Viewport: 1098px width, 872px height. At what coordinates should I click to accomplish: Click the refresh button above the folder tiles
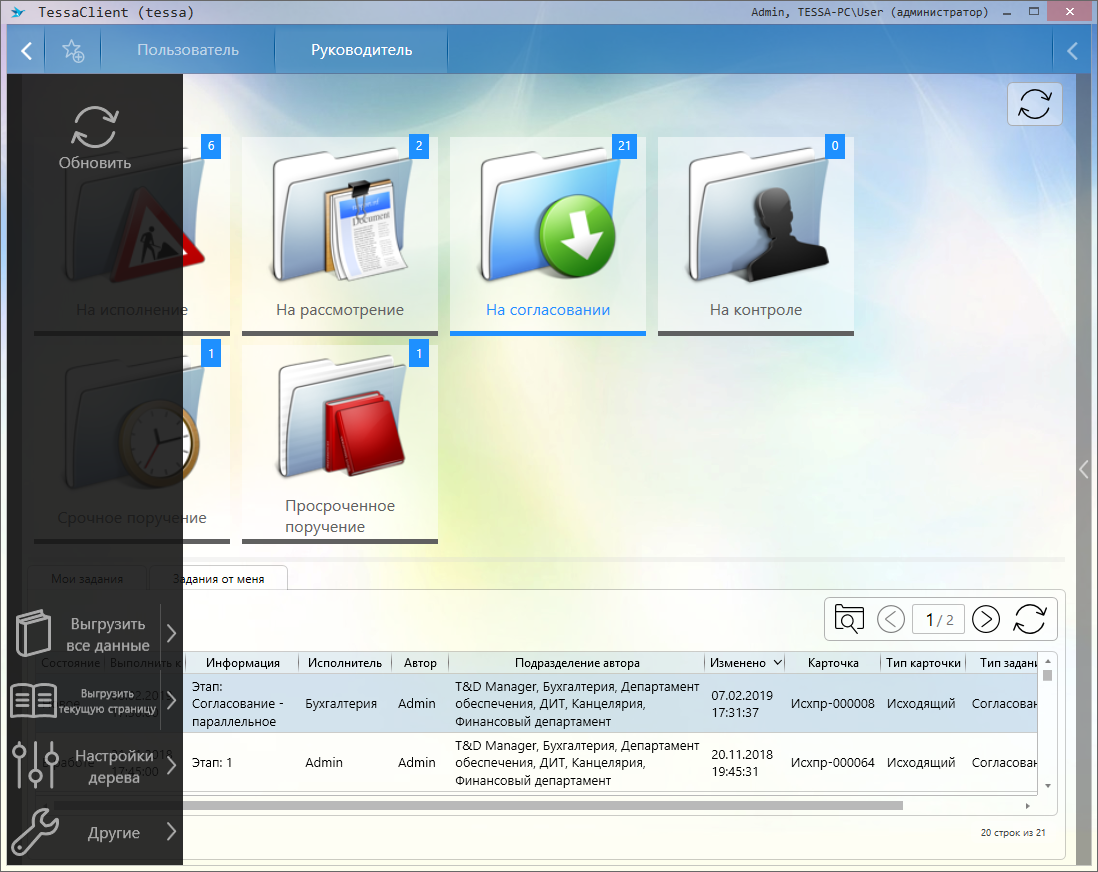click(x=1034, y=104)
